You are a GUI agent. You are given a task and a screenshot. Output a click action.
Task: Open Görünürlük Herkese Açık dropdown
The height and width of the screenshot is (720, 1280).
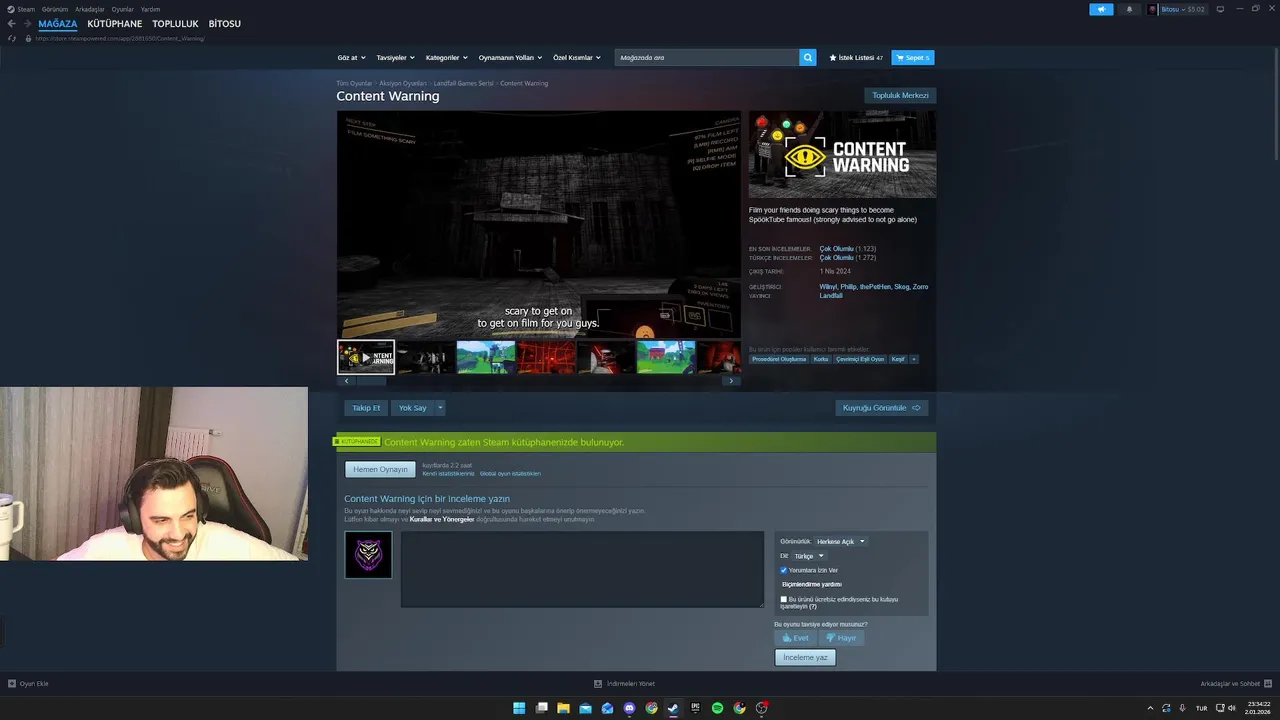(x=840, y=542)
